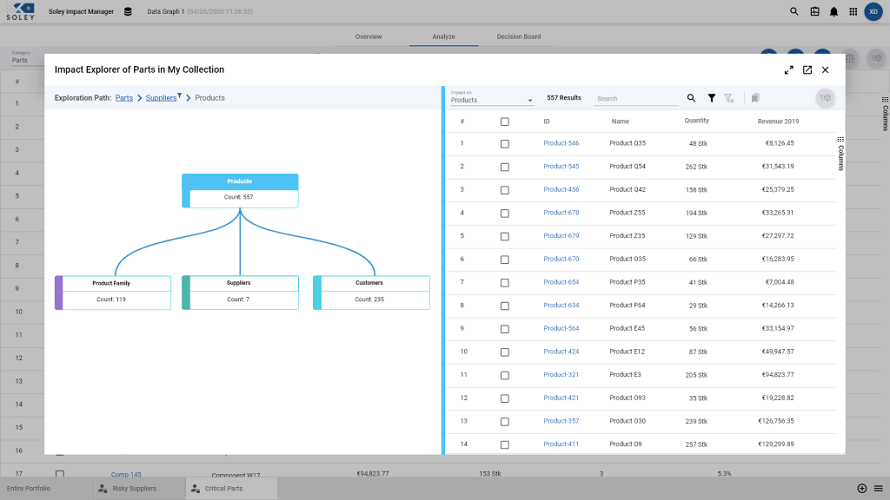Open the Impact on Products dropdown
The height and width of the screenshot is (500, 890).
492,99
